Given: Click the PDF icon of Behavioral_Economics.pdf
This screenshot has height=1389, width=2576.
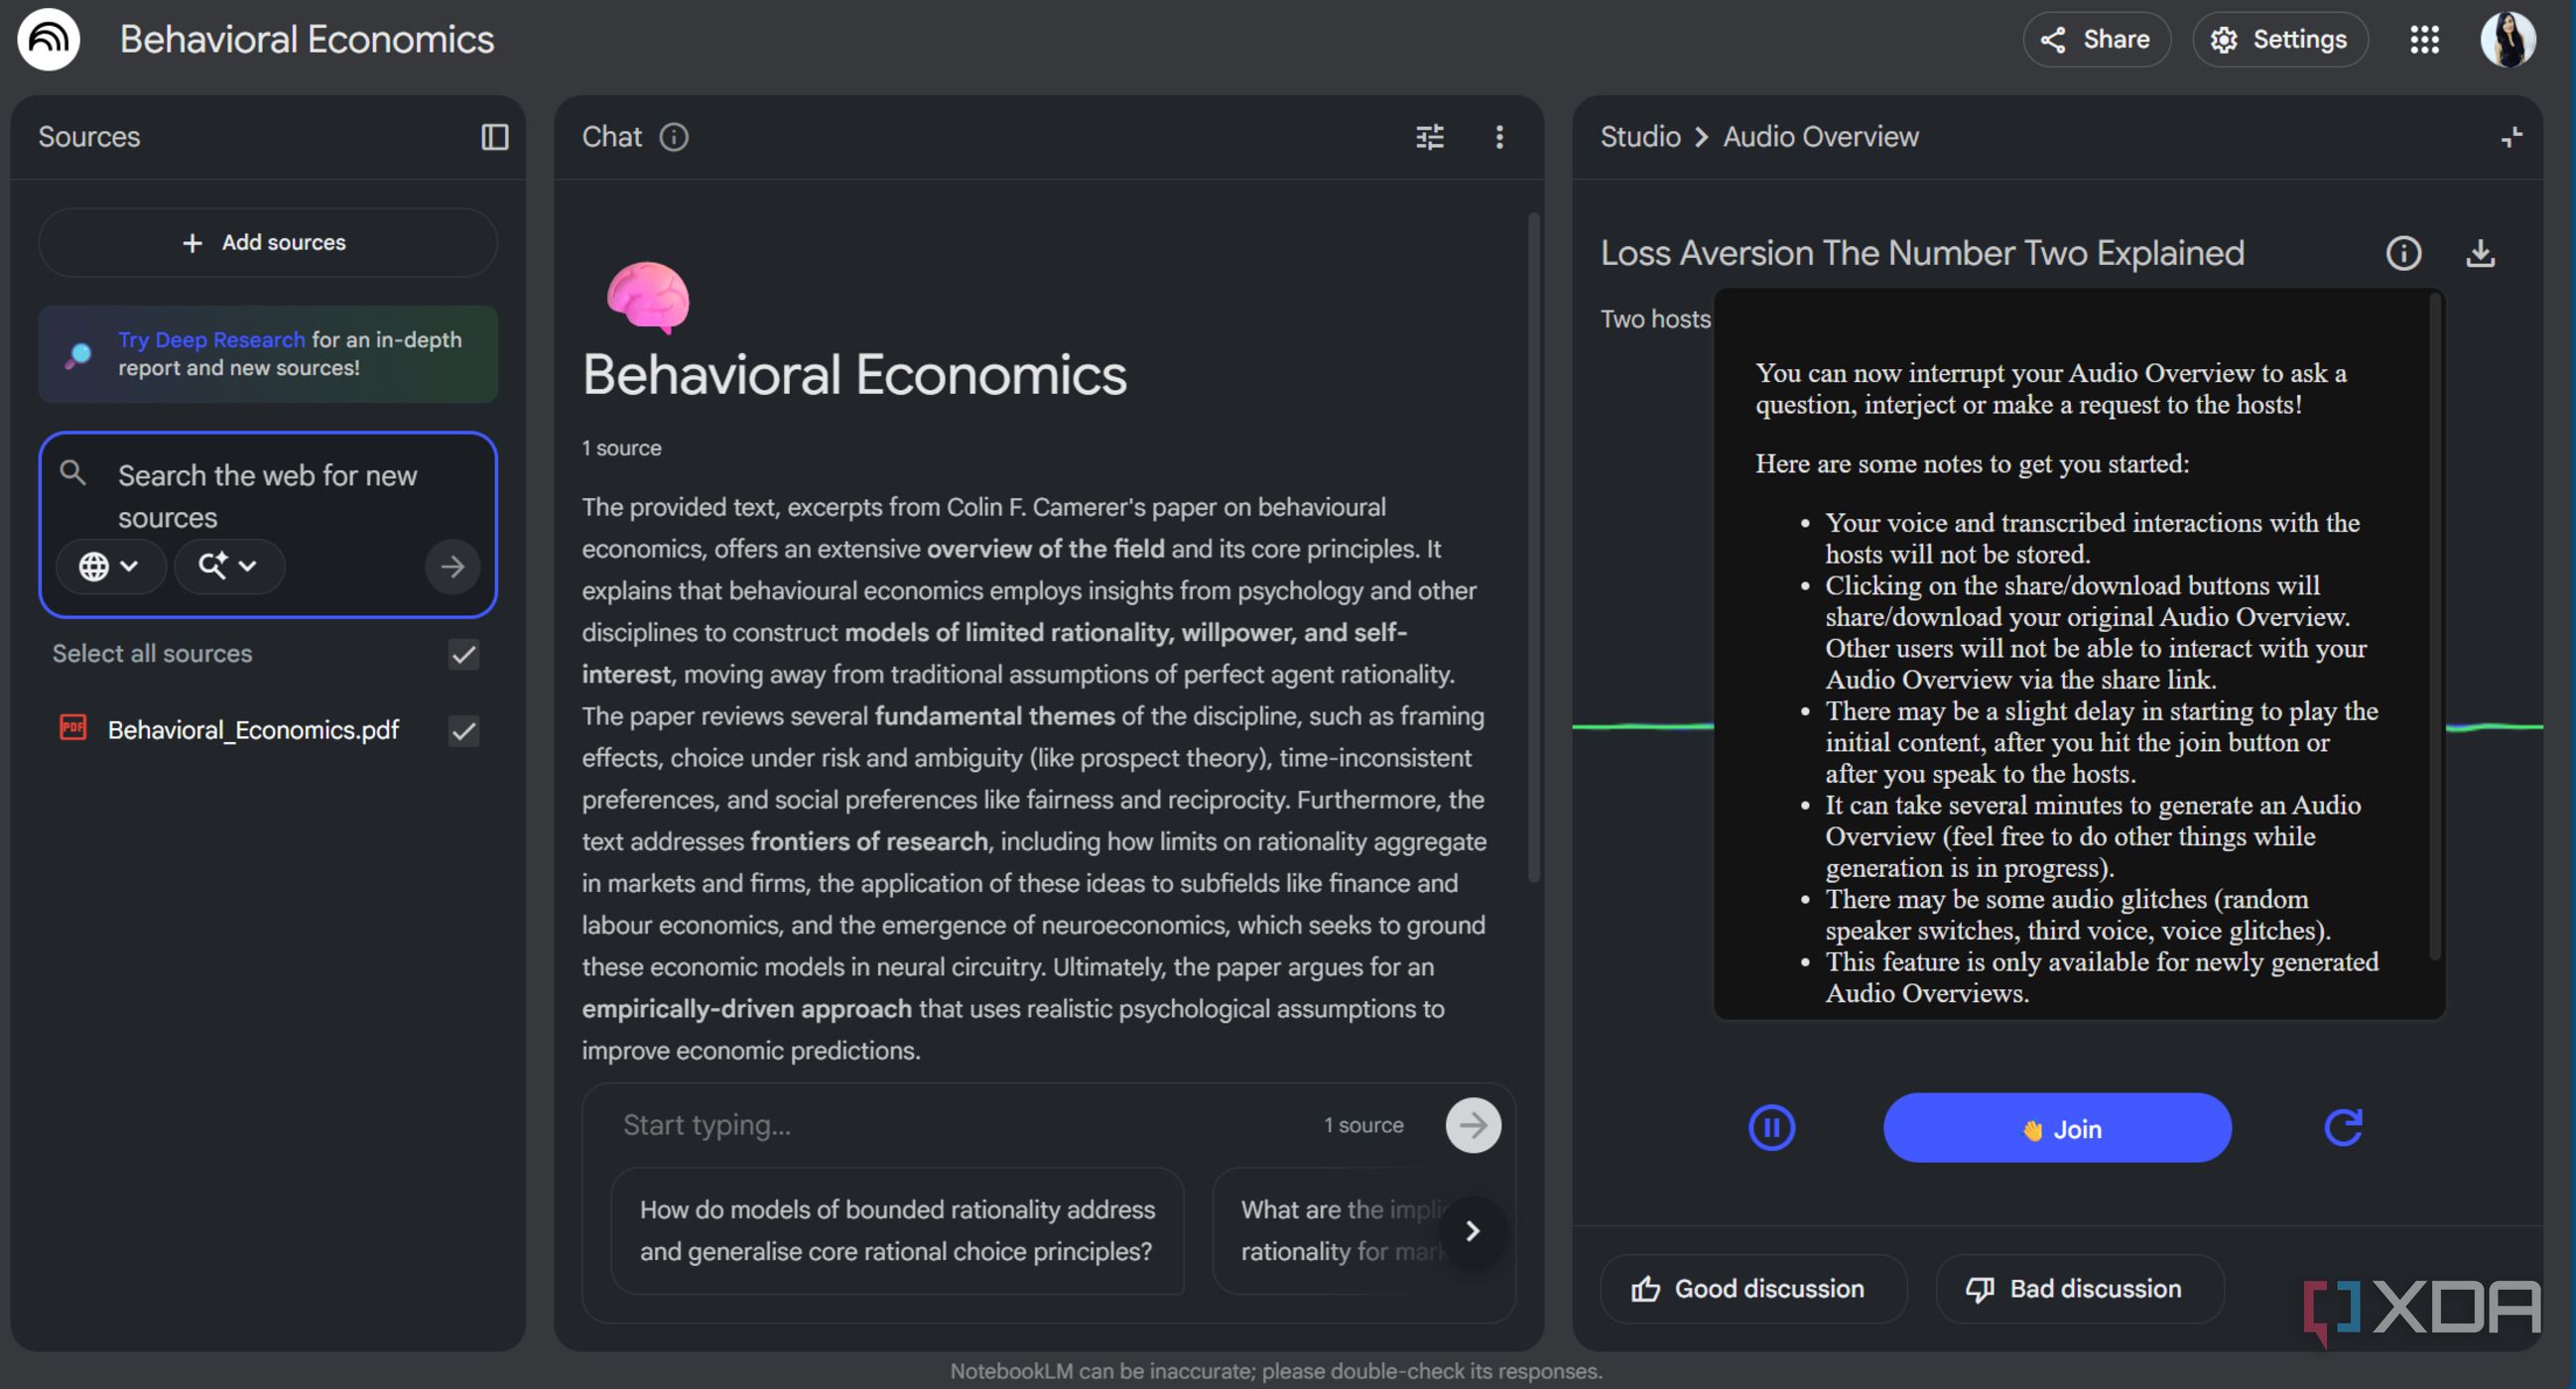Looking at the screenshot, I should point(73,728).
